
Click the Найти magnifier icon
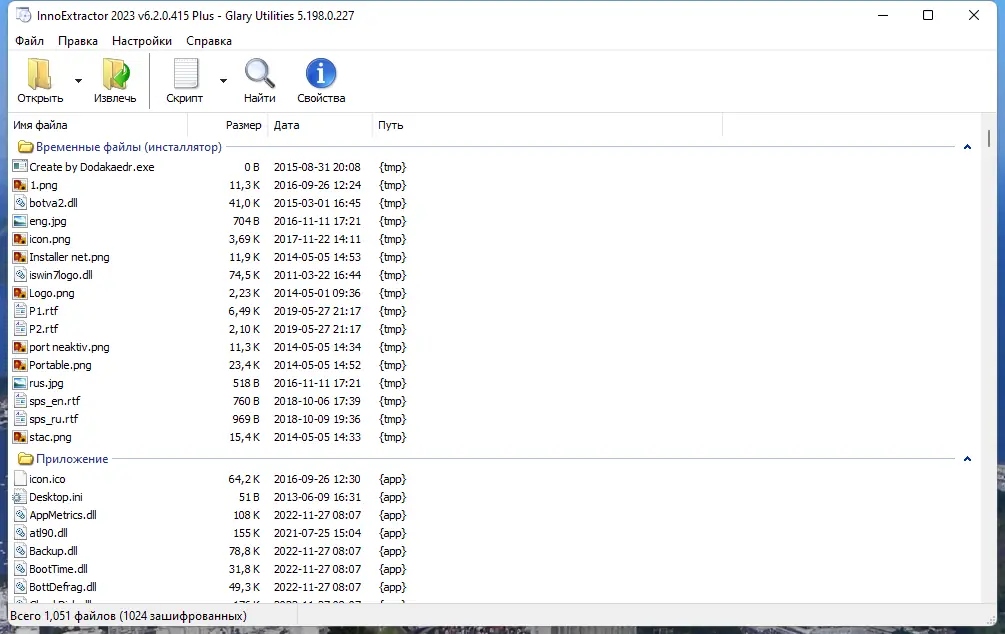pyautogui.click(x=260, y=74)
